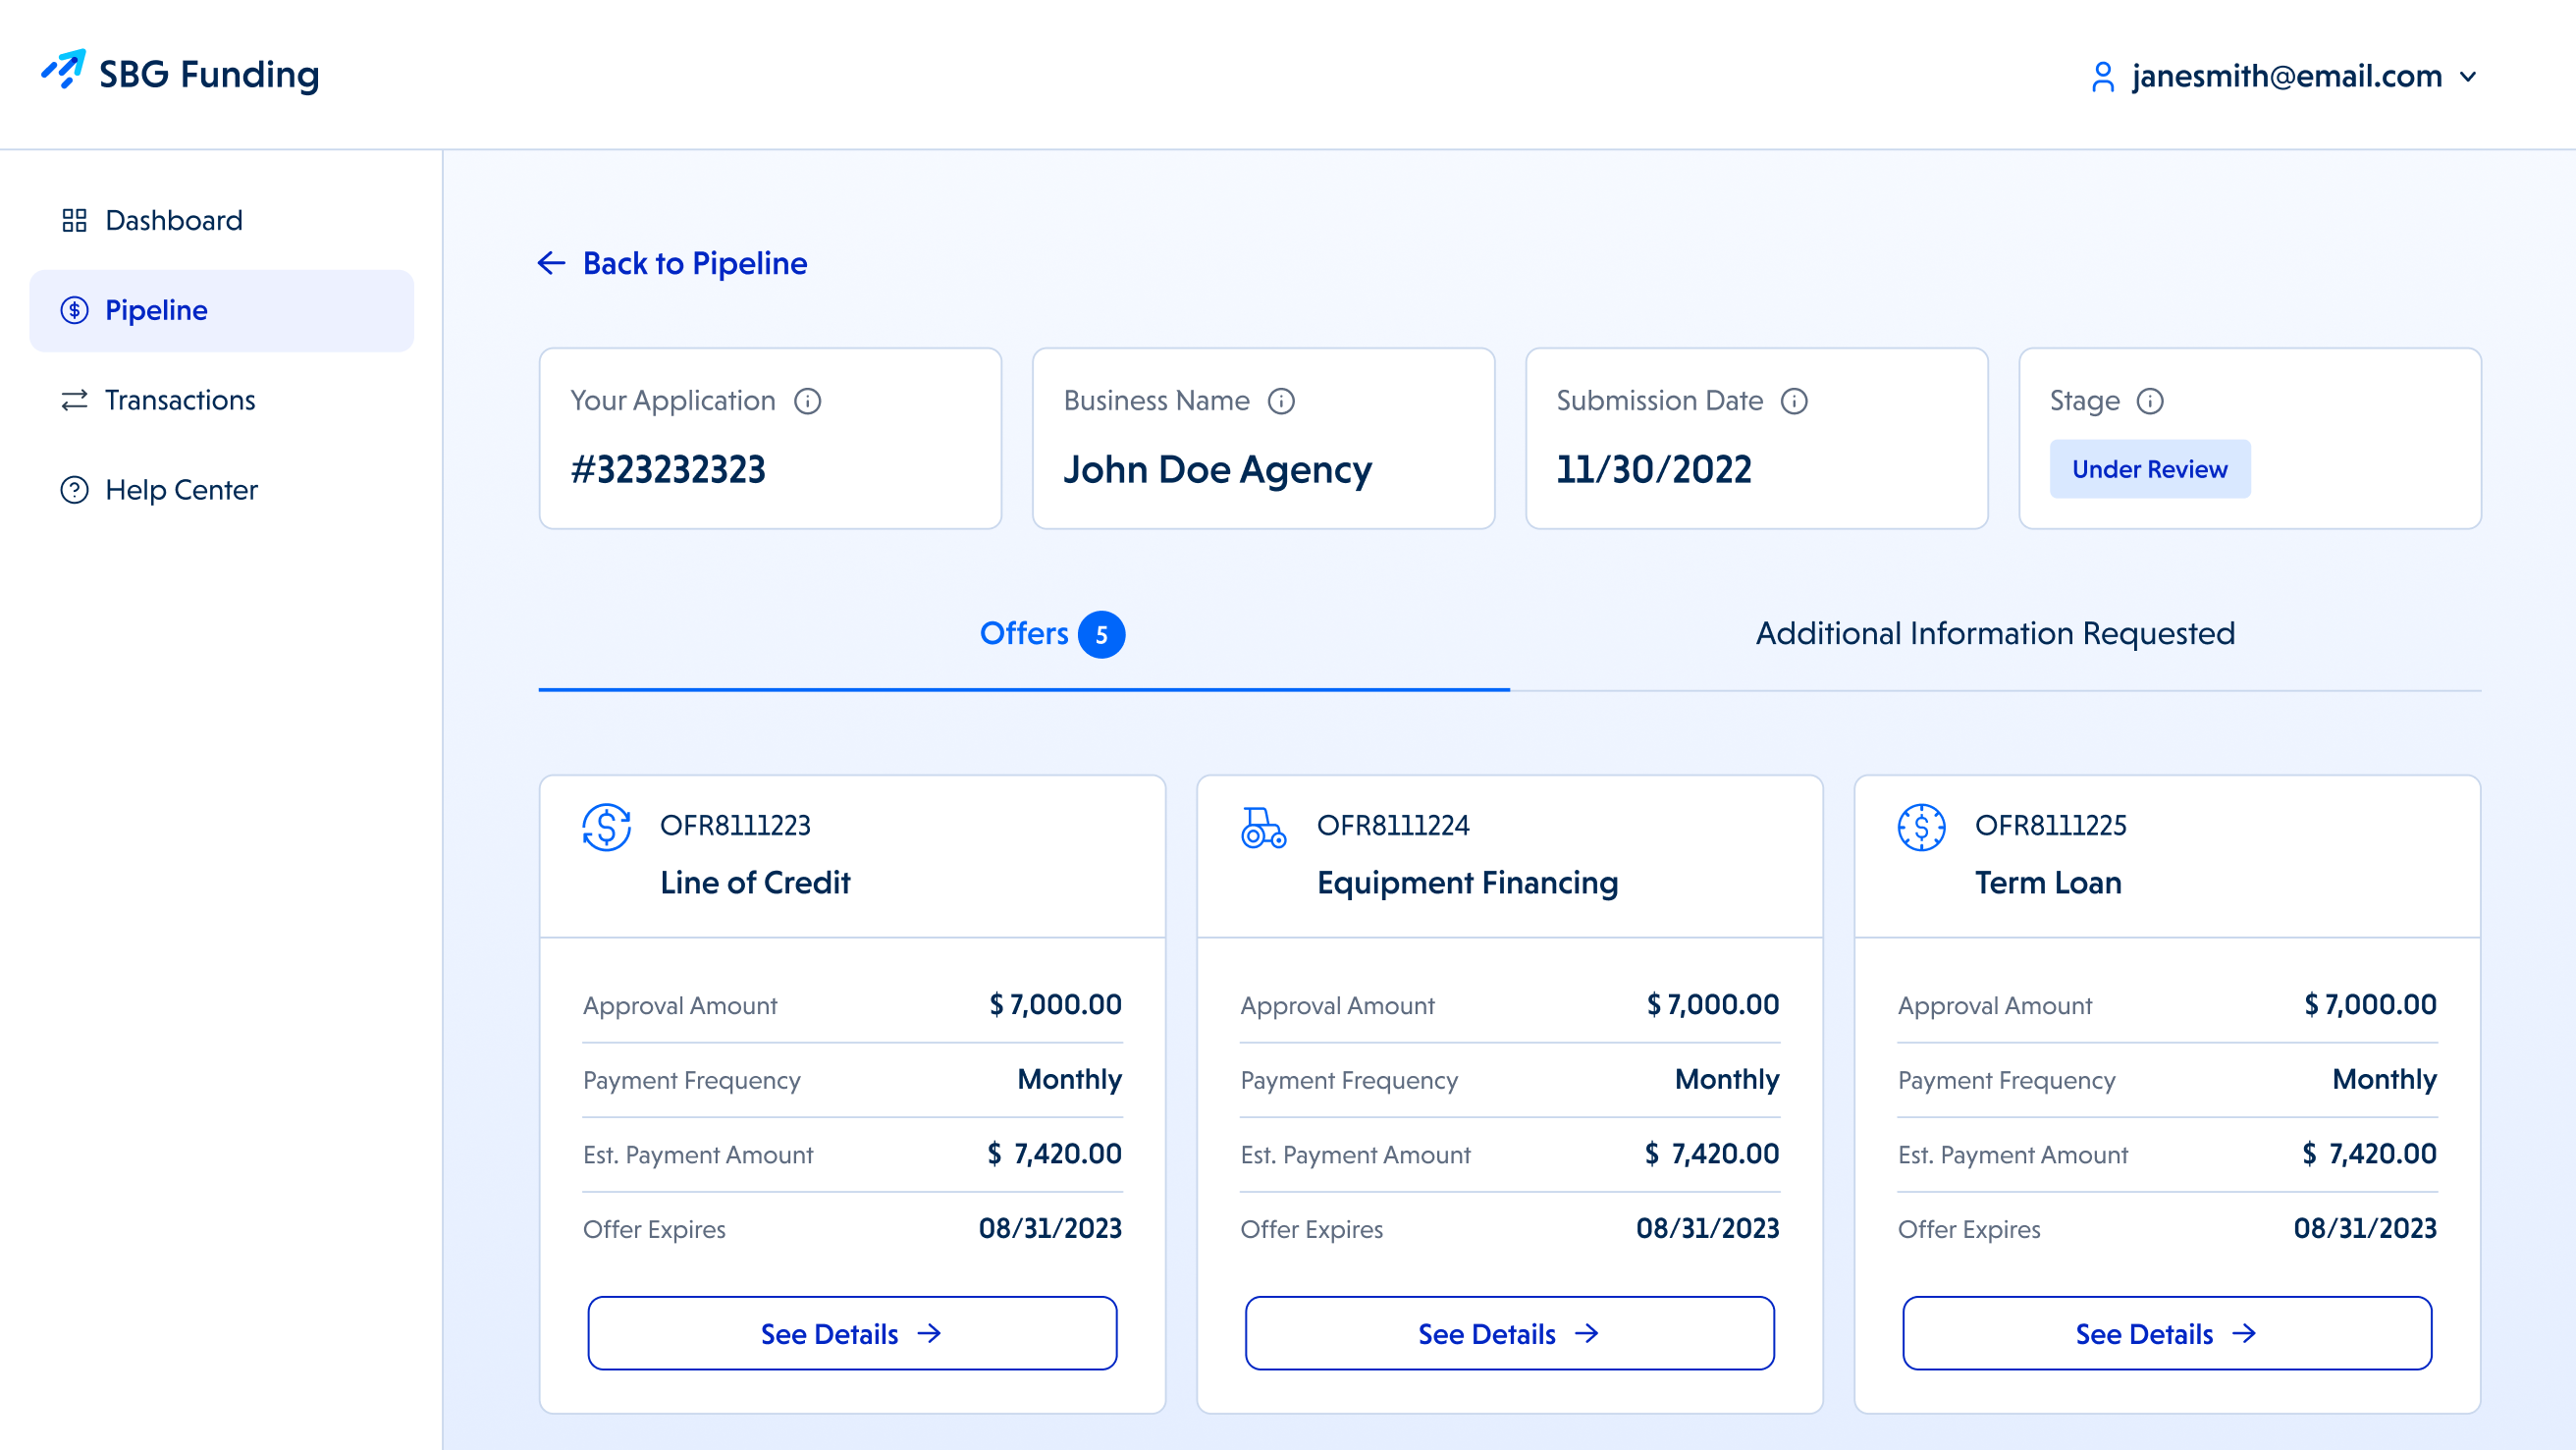The width and height of the screenshot is (2576, 1450).
Task: Click the submission date 11/30/2022
Action: coord(1654,469)
